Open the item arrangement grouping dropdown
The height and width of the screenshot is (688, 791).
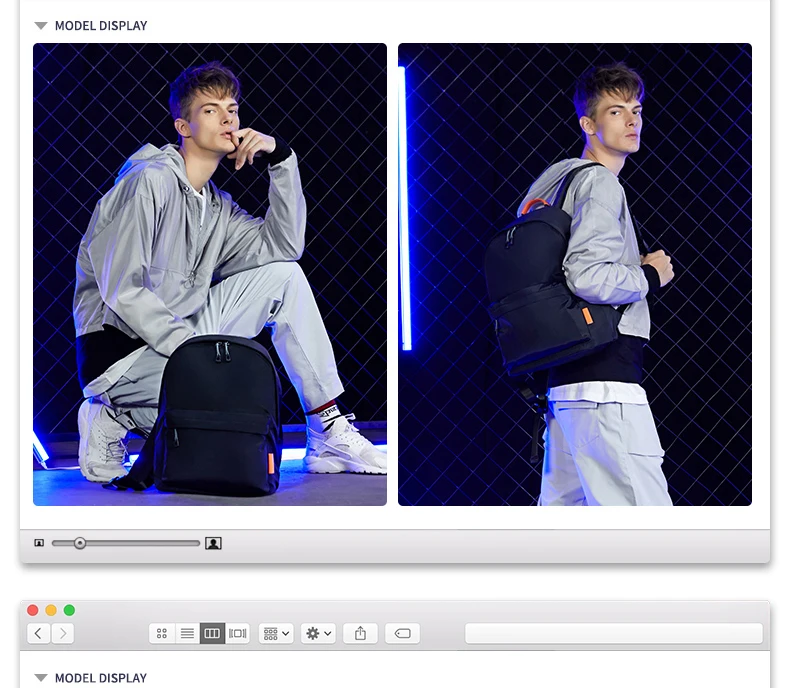click(x=276, y=633)
